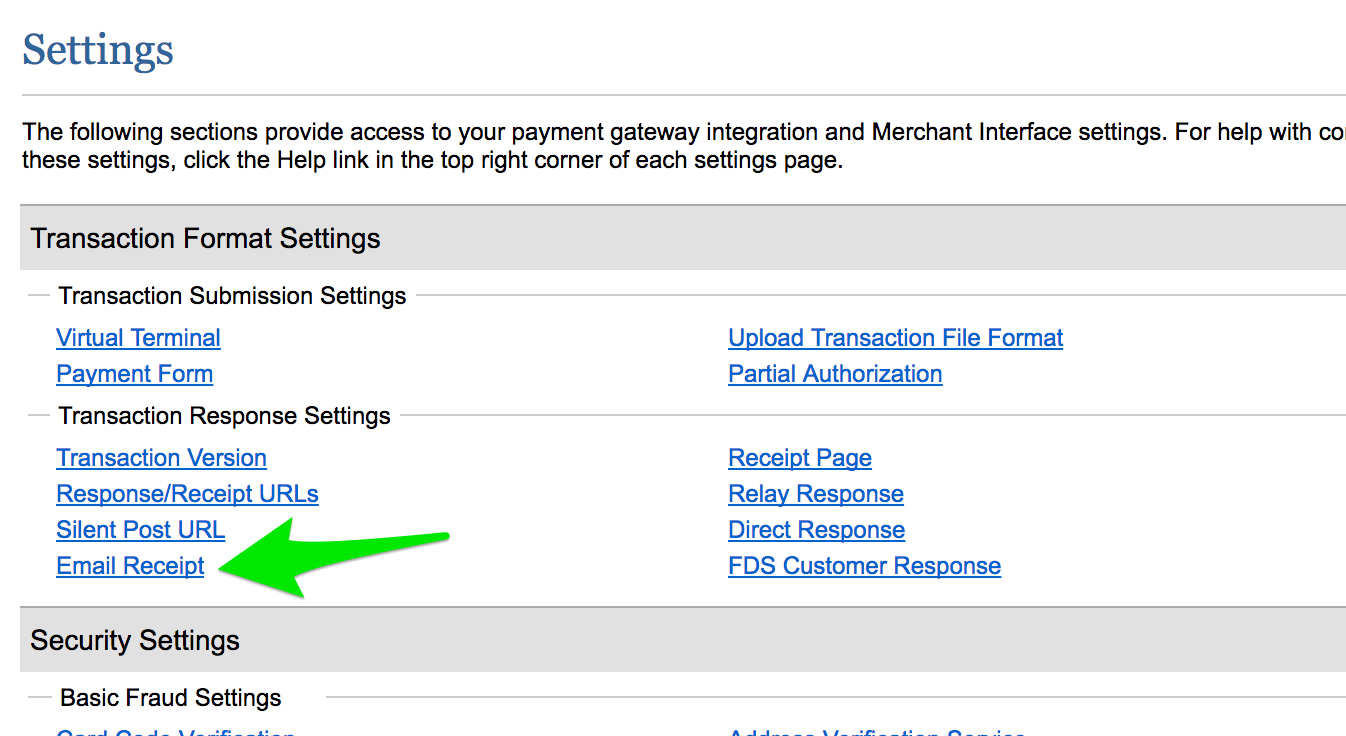Configure Relay Response settings
Screen dimensions: 1346x736
815,493
